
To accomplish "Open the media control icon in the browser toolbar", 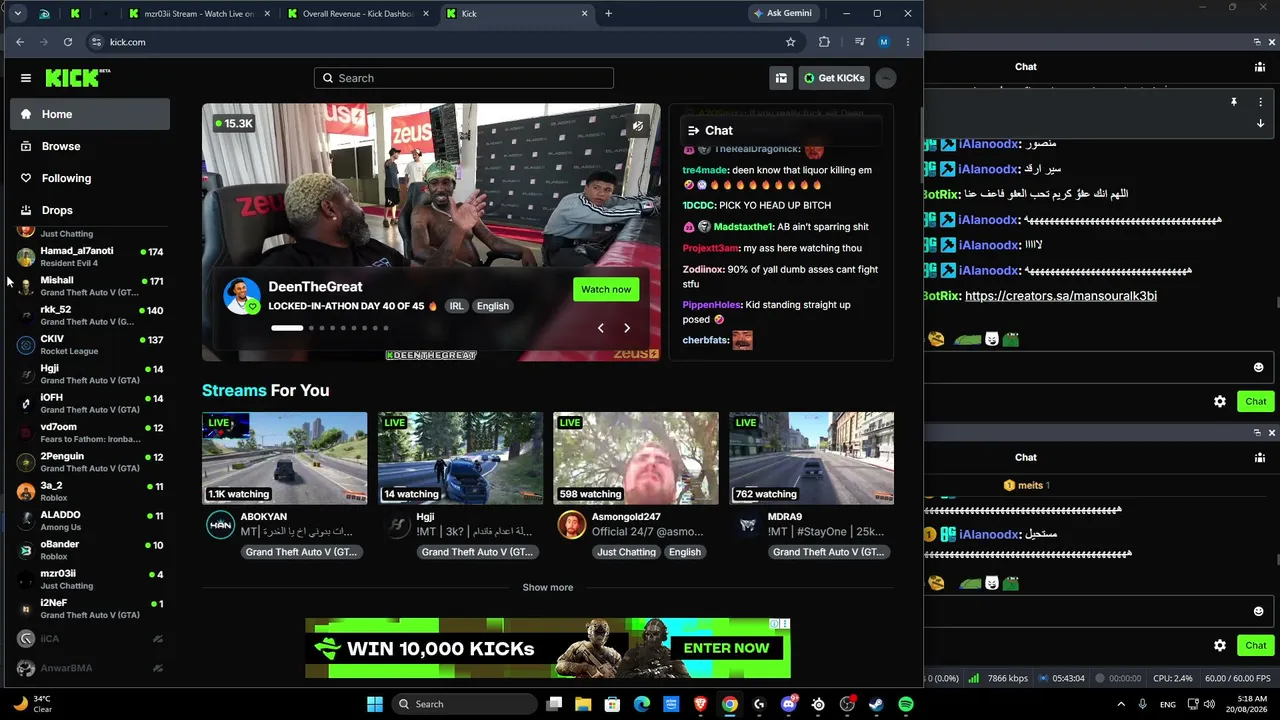I will (860, 42).
